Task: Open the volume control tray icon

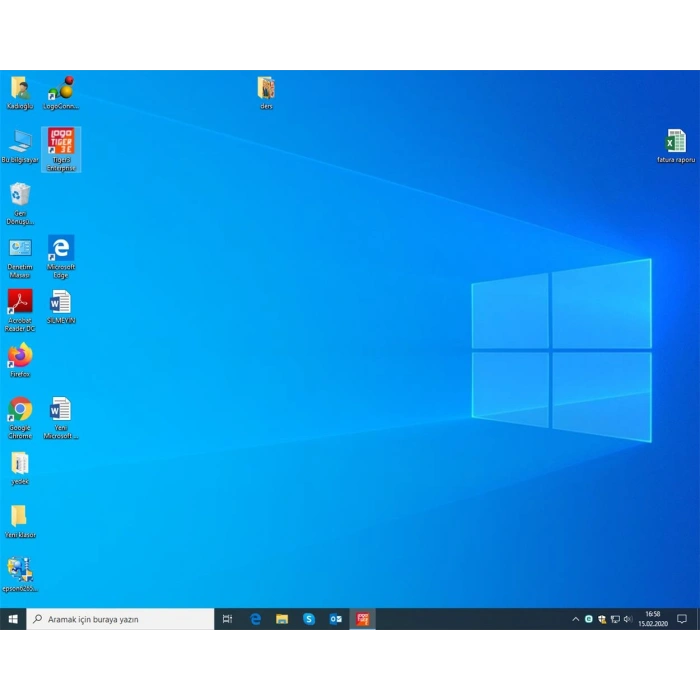Action: click(628, 619)
